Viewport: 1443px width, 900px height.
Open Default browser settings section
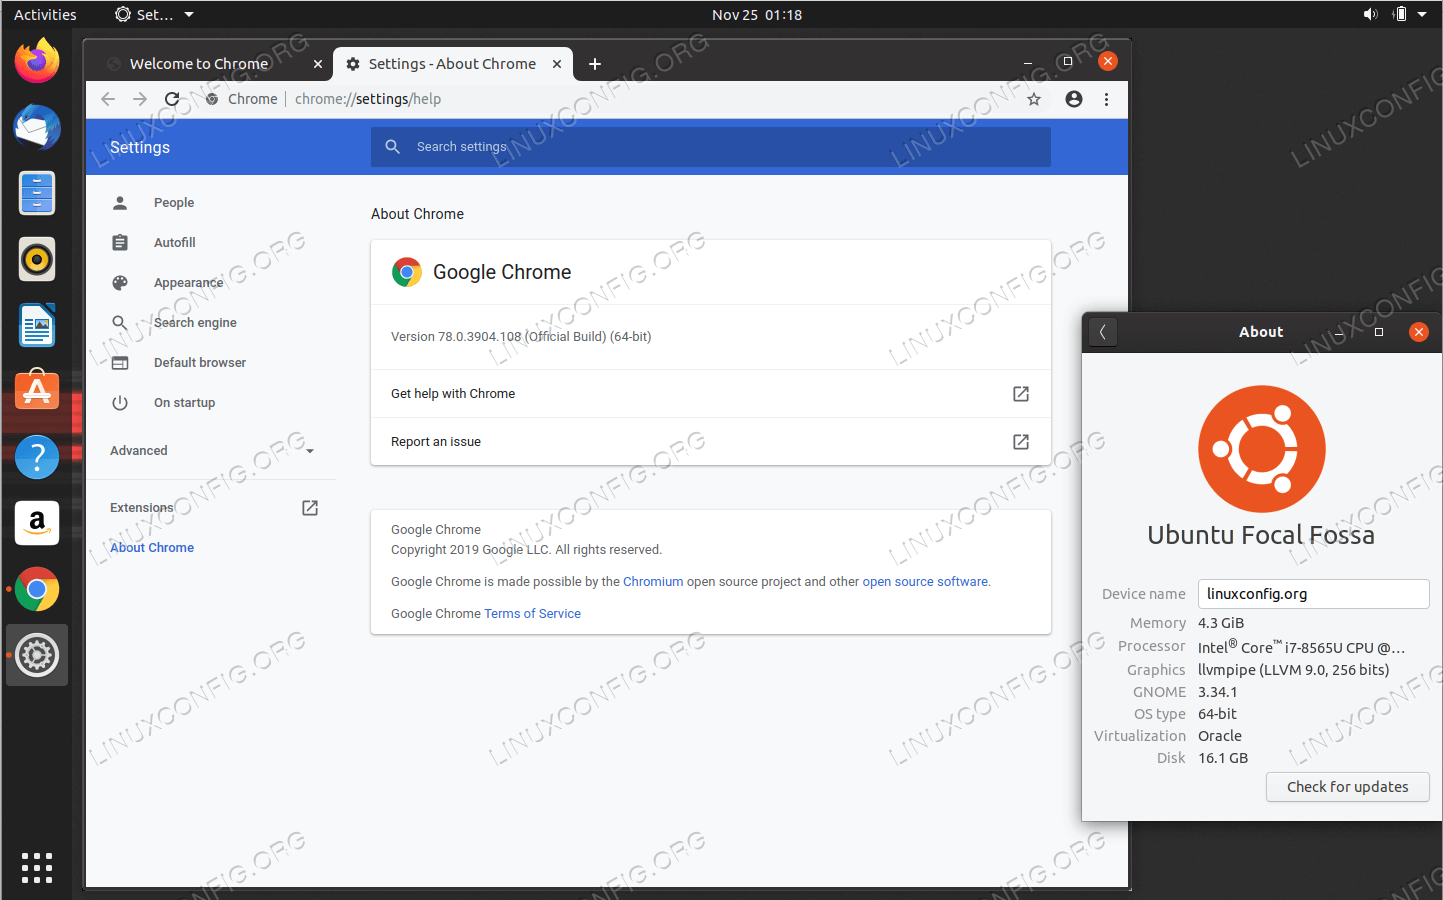coord(200,363)
